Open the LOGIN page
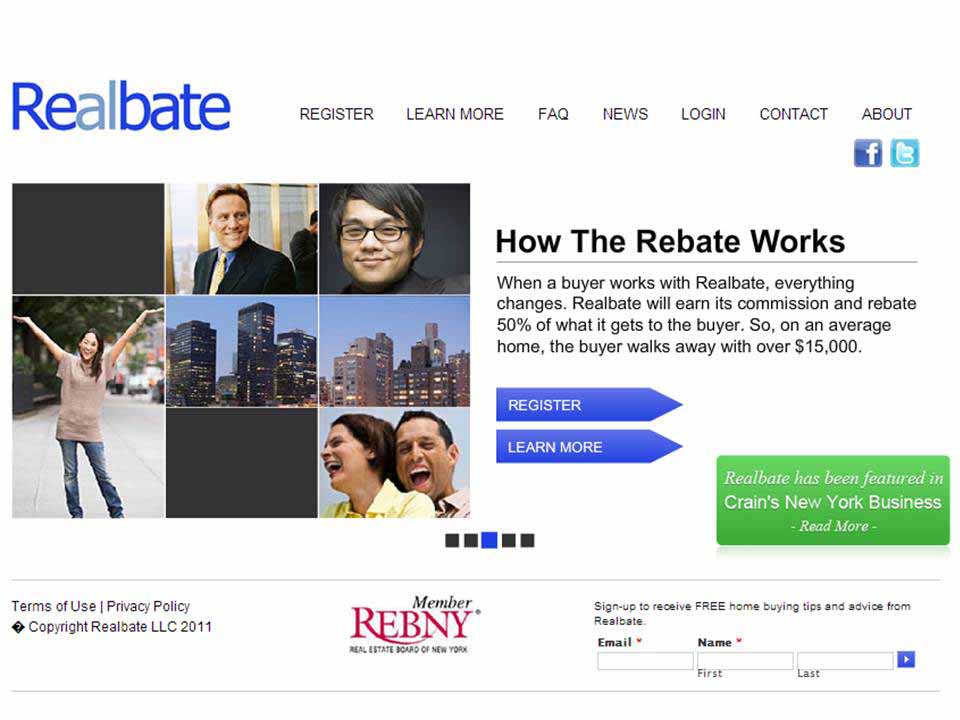 (x=703, y=114)
